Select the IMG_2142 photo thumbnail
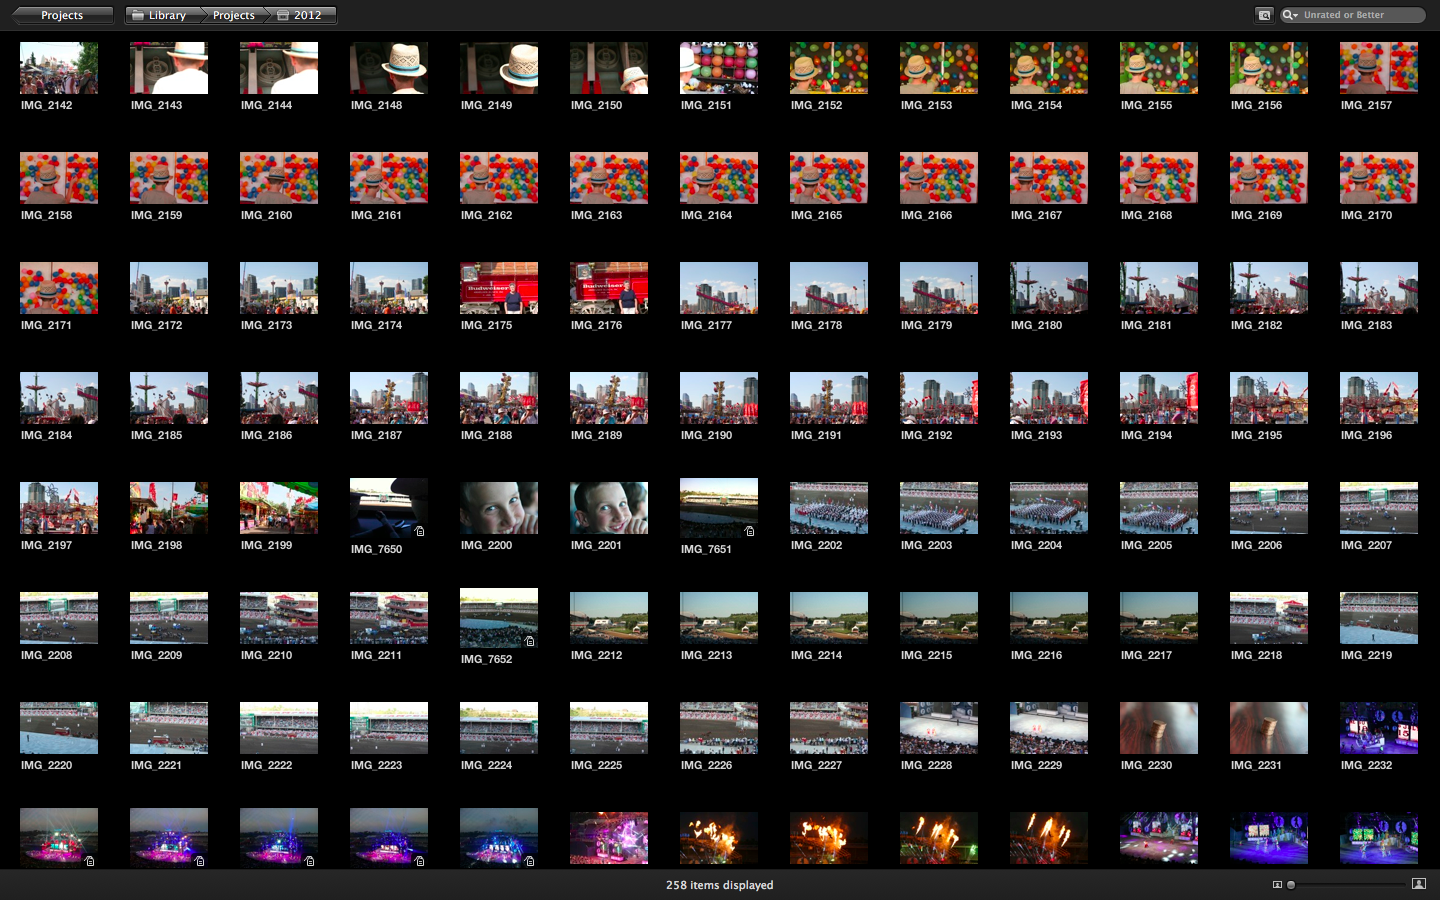1440x900 pixels. pos(59,68)
